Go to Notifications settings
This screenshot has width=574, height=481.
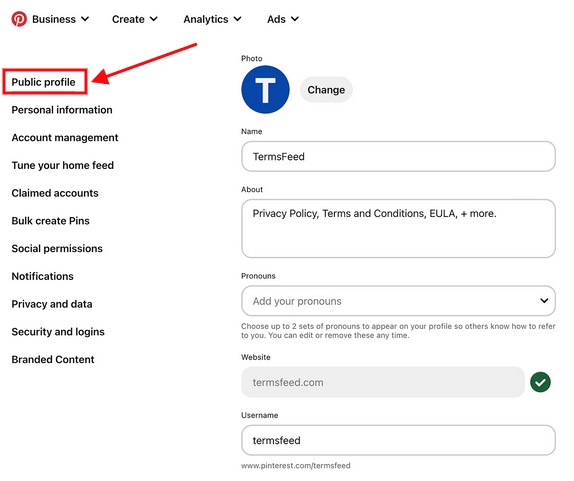coord(42,276)
